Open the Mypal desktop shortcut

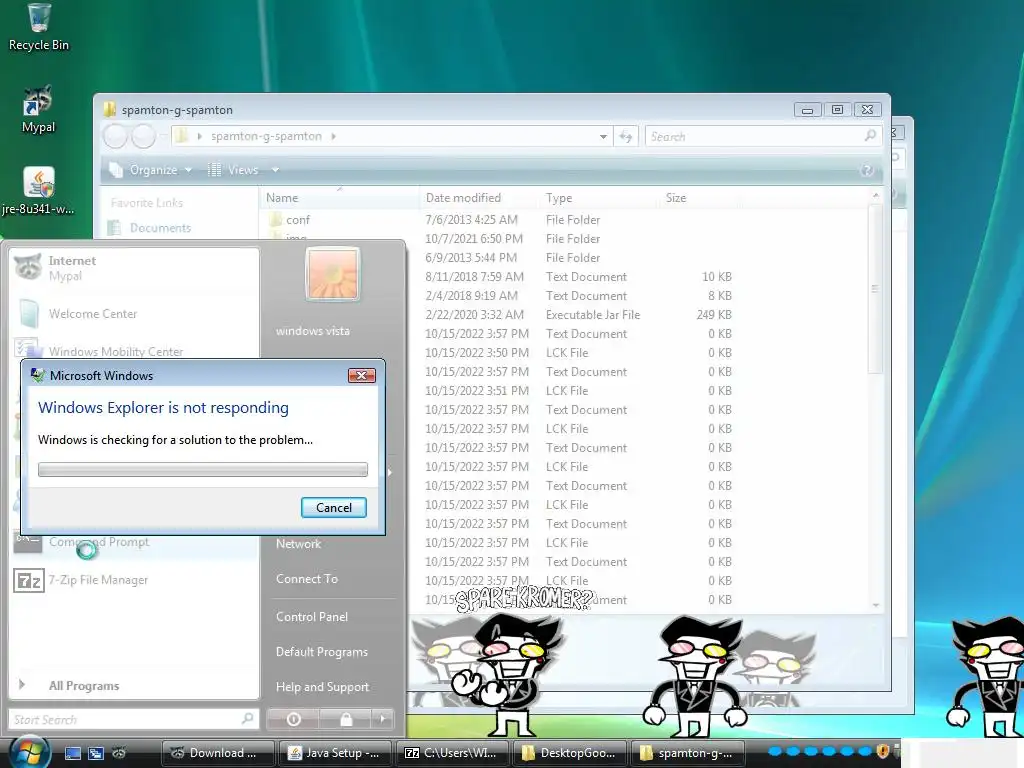click(x=39, y=109)
